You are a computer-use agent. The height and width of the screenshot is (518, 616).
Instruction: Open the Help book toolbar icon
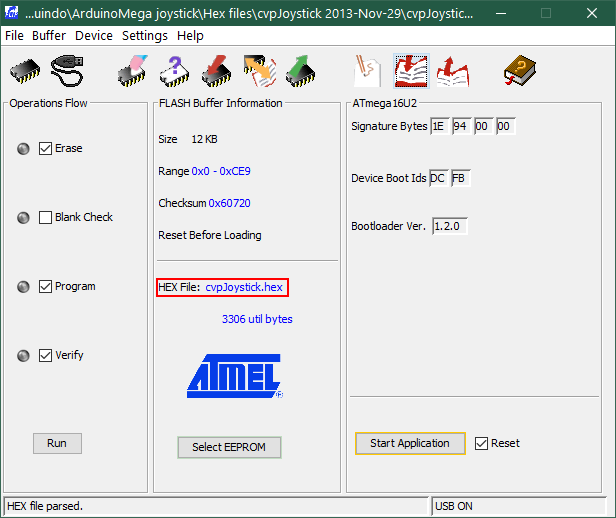(520, 71)
